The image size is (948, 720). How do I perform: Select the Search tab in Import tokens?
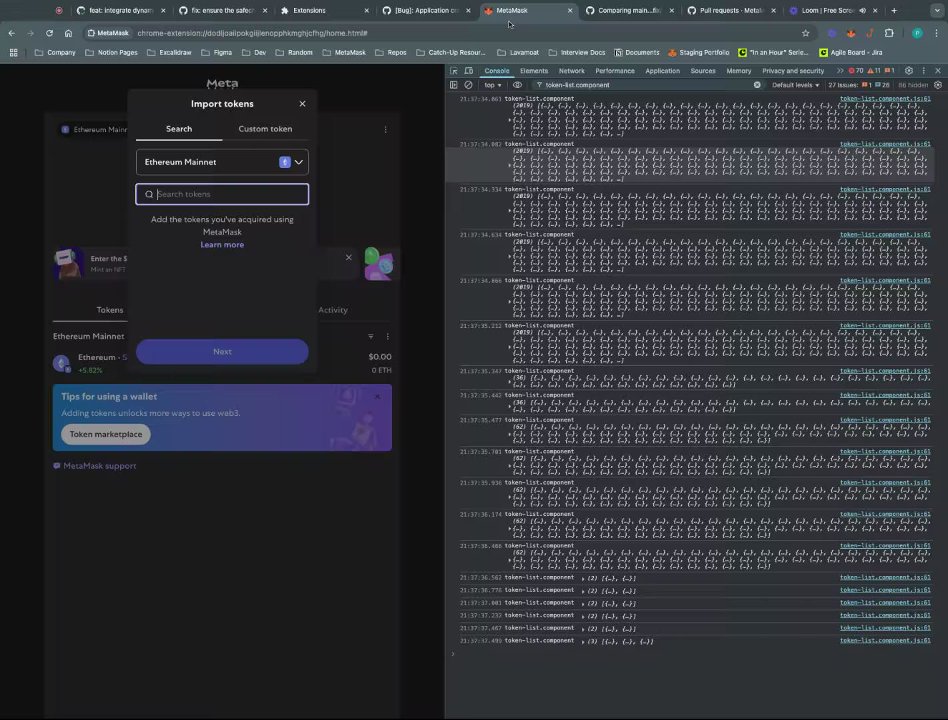[179, 129]
